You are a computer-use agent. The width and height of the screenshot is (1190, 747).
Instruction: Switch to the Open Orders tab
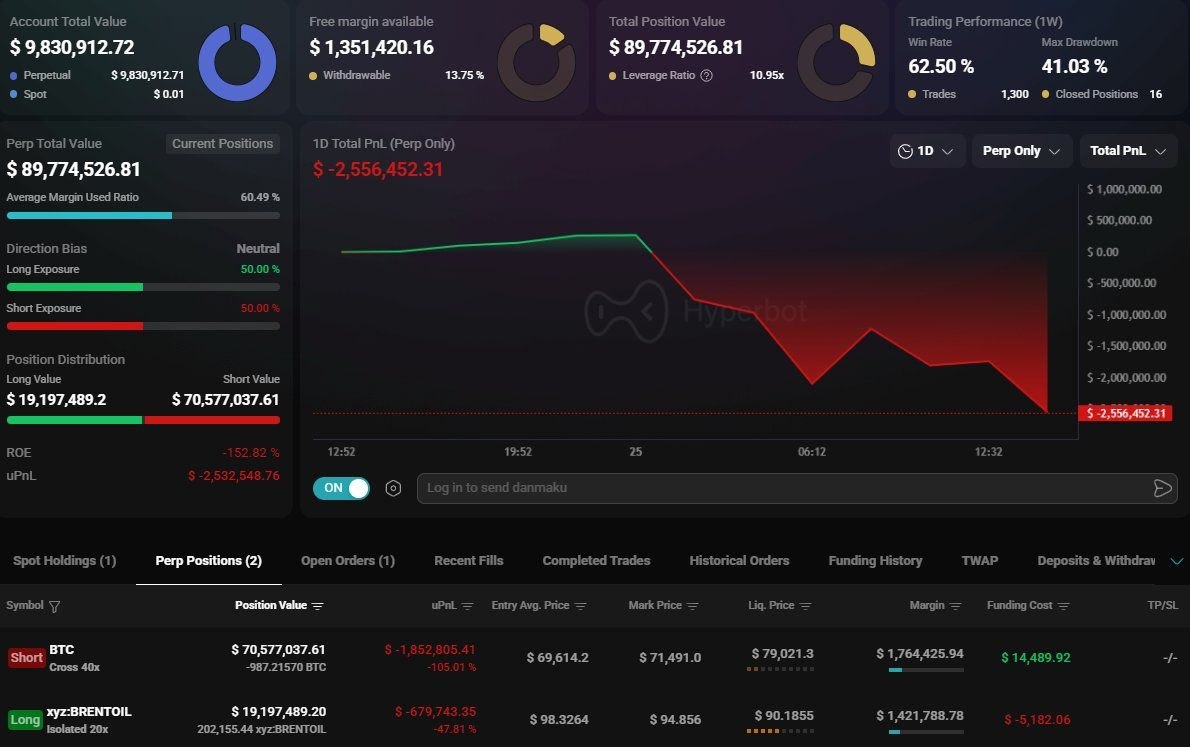click(348, 560)
